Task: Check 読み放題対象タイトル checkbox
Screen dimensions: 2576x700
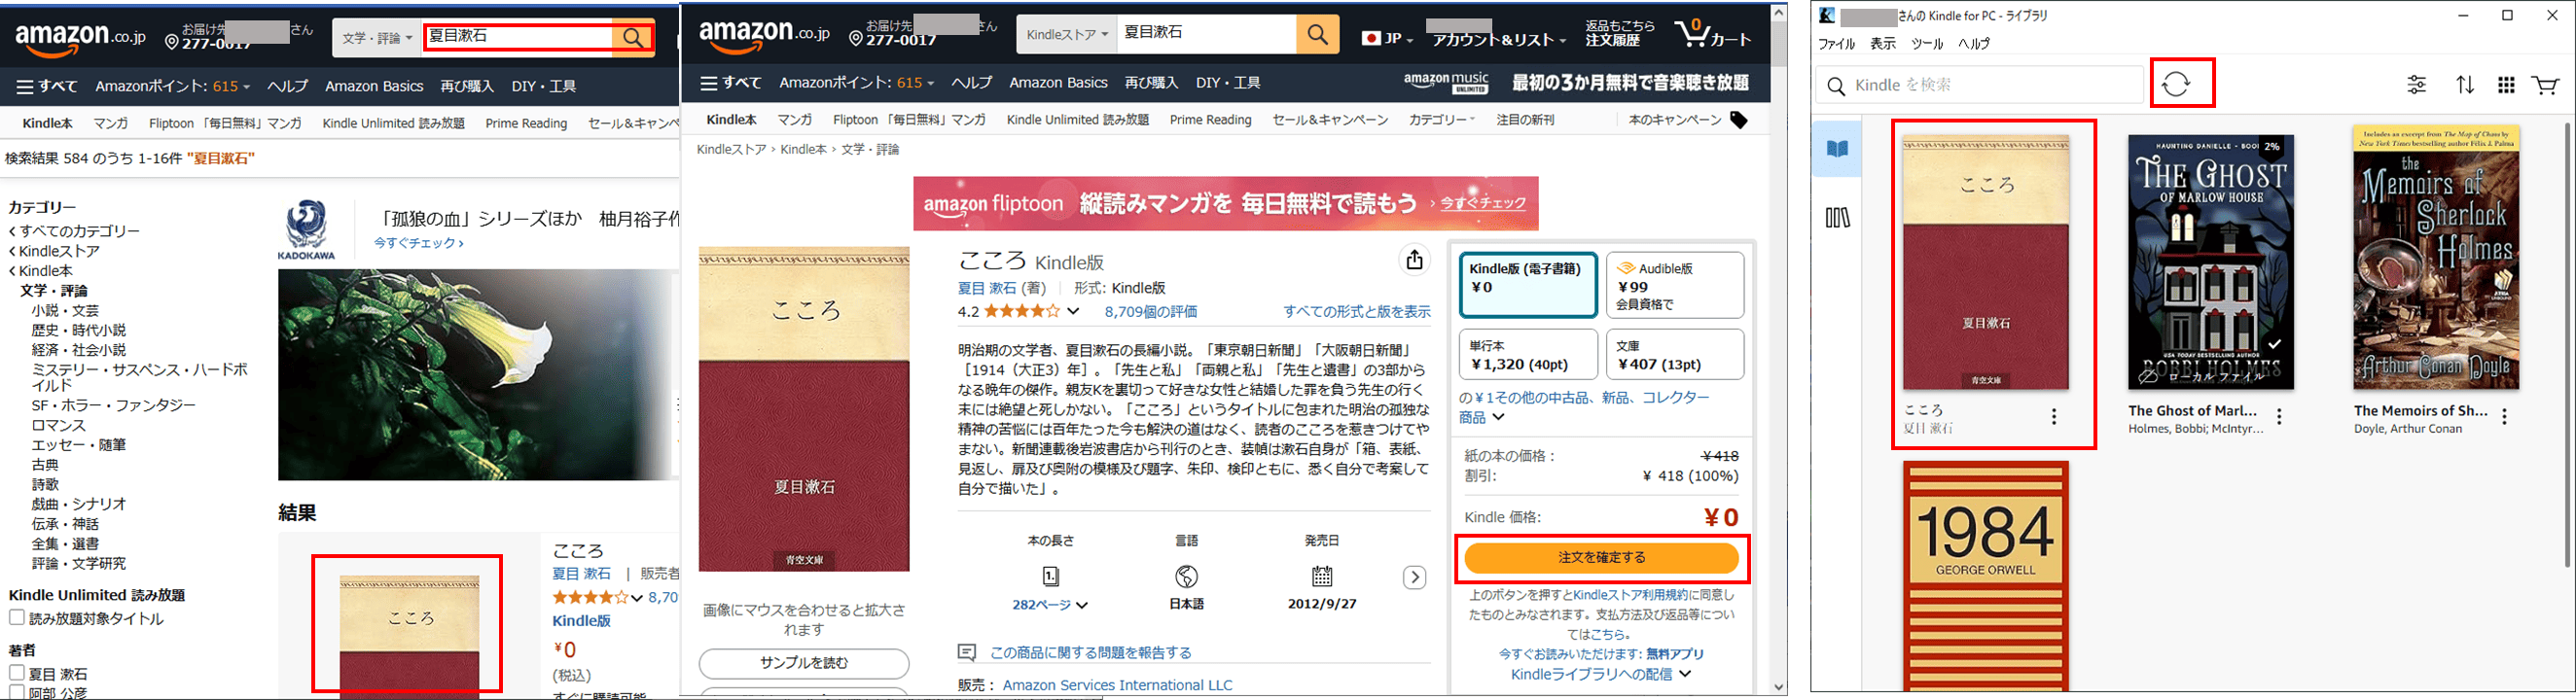Action: click(x=17, y=618)
